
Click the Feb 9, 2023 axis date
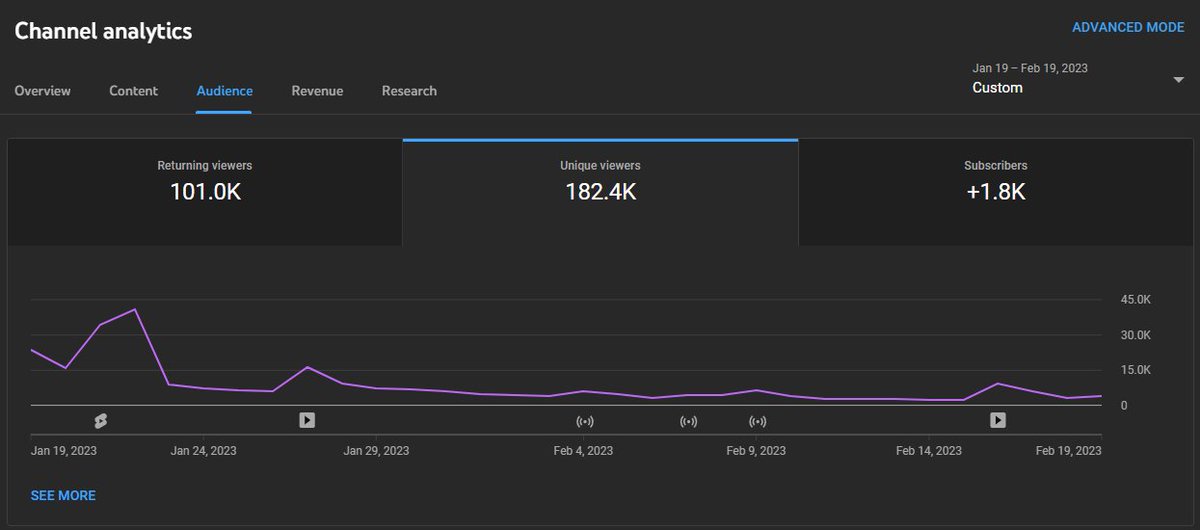756,451
